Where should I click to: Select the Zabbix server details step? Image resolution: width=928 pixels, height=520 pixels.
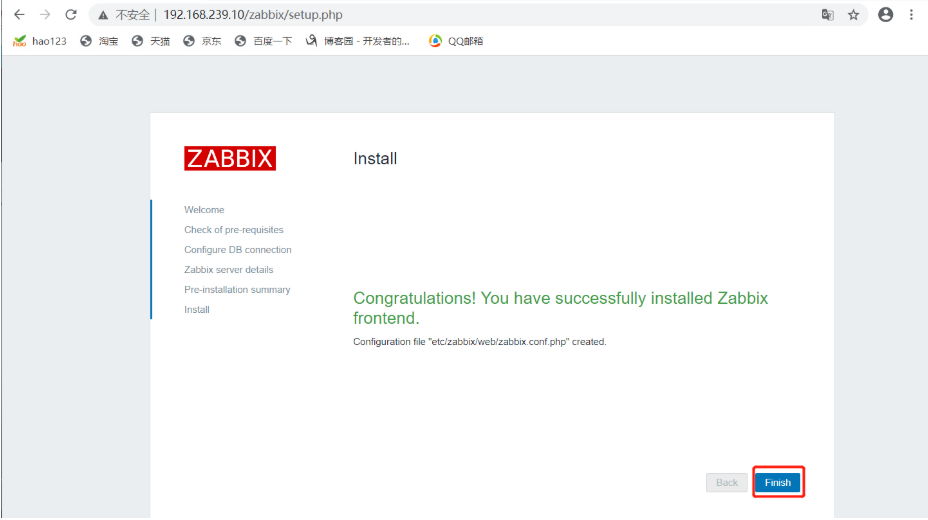228,270
